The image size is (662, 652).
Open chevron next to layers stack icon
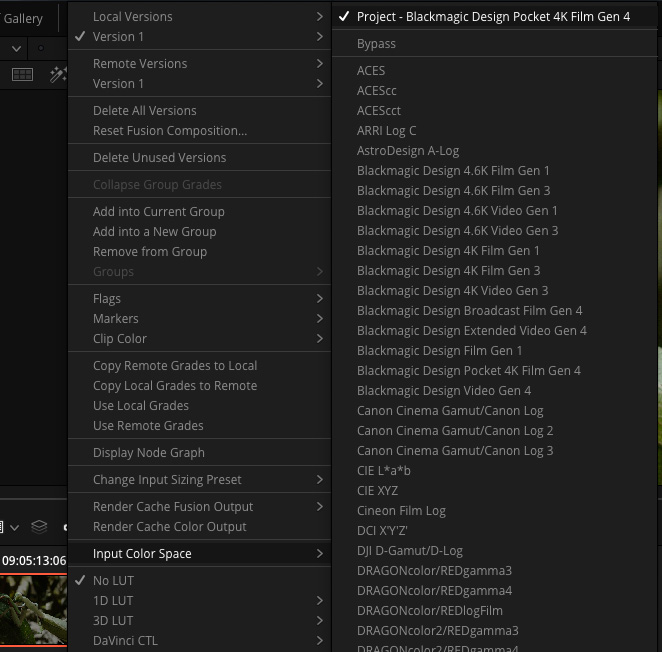pos(14,527)
